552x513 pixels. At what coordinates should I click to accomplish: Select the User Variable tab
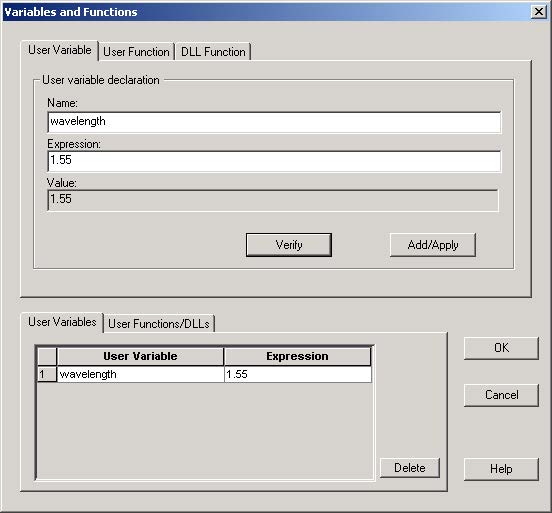[59, 50]
